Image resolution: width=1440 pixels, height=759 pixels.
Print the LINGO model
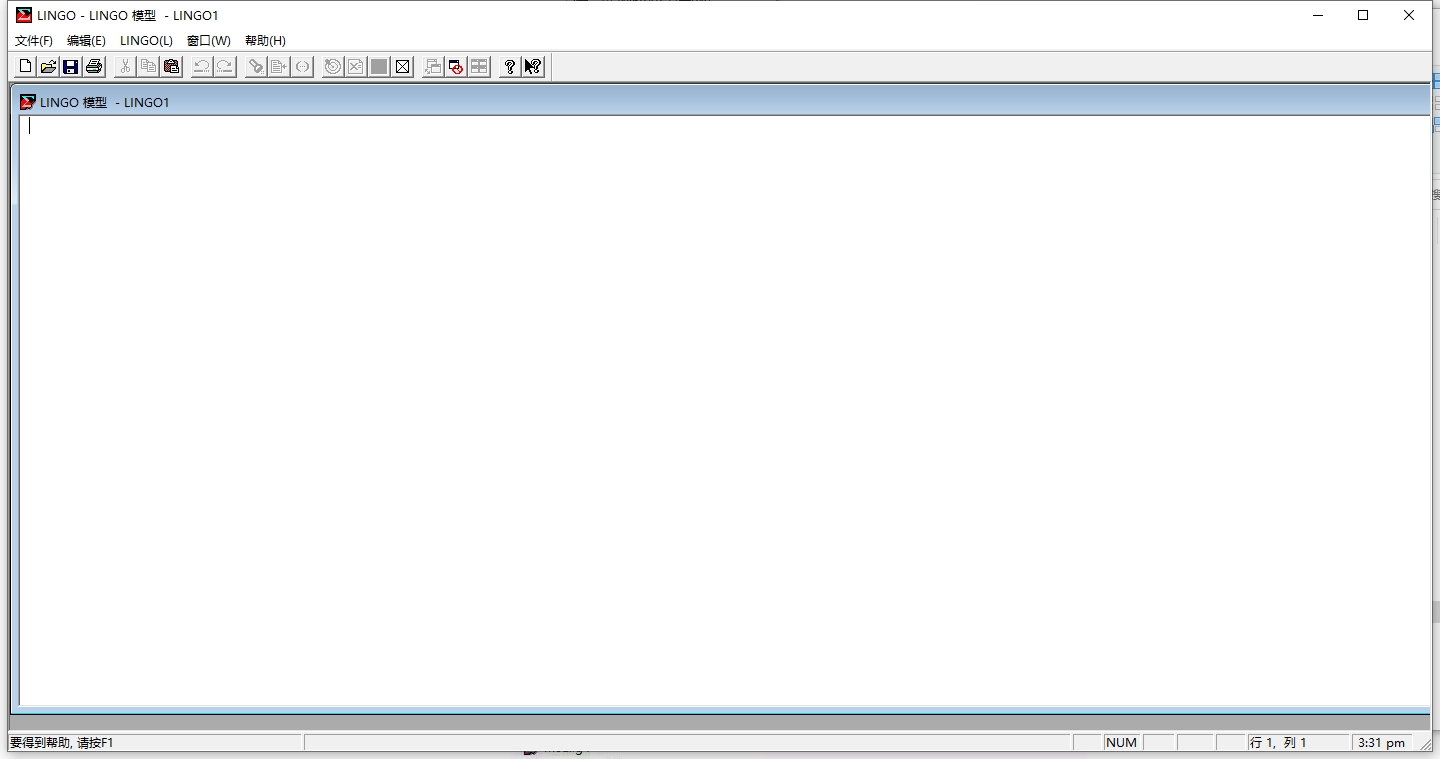94,67
